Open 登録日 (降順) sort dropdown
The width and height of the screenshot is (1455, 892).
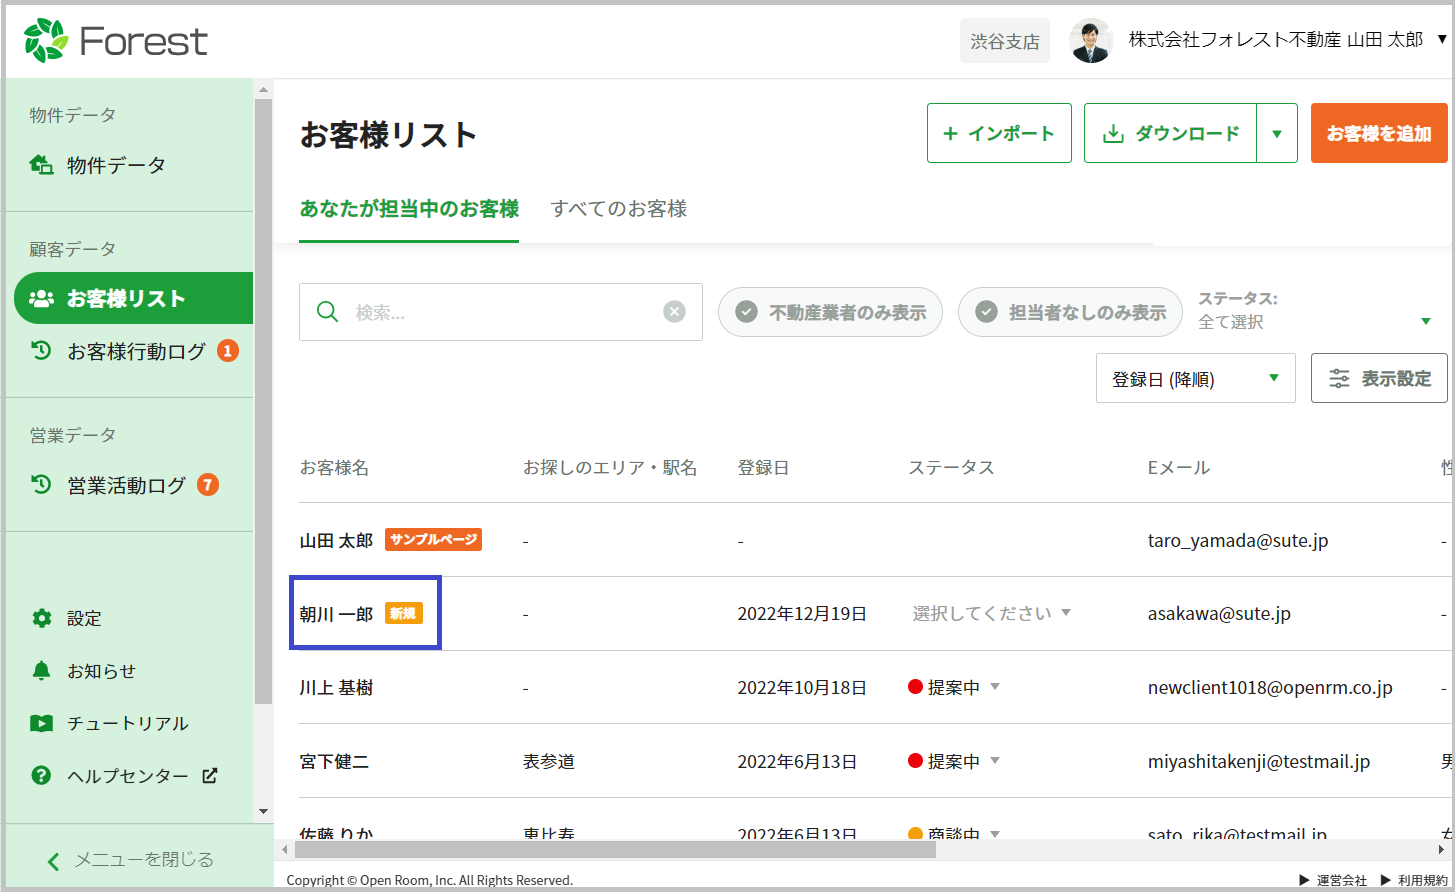coord(1195,379)
